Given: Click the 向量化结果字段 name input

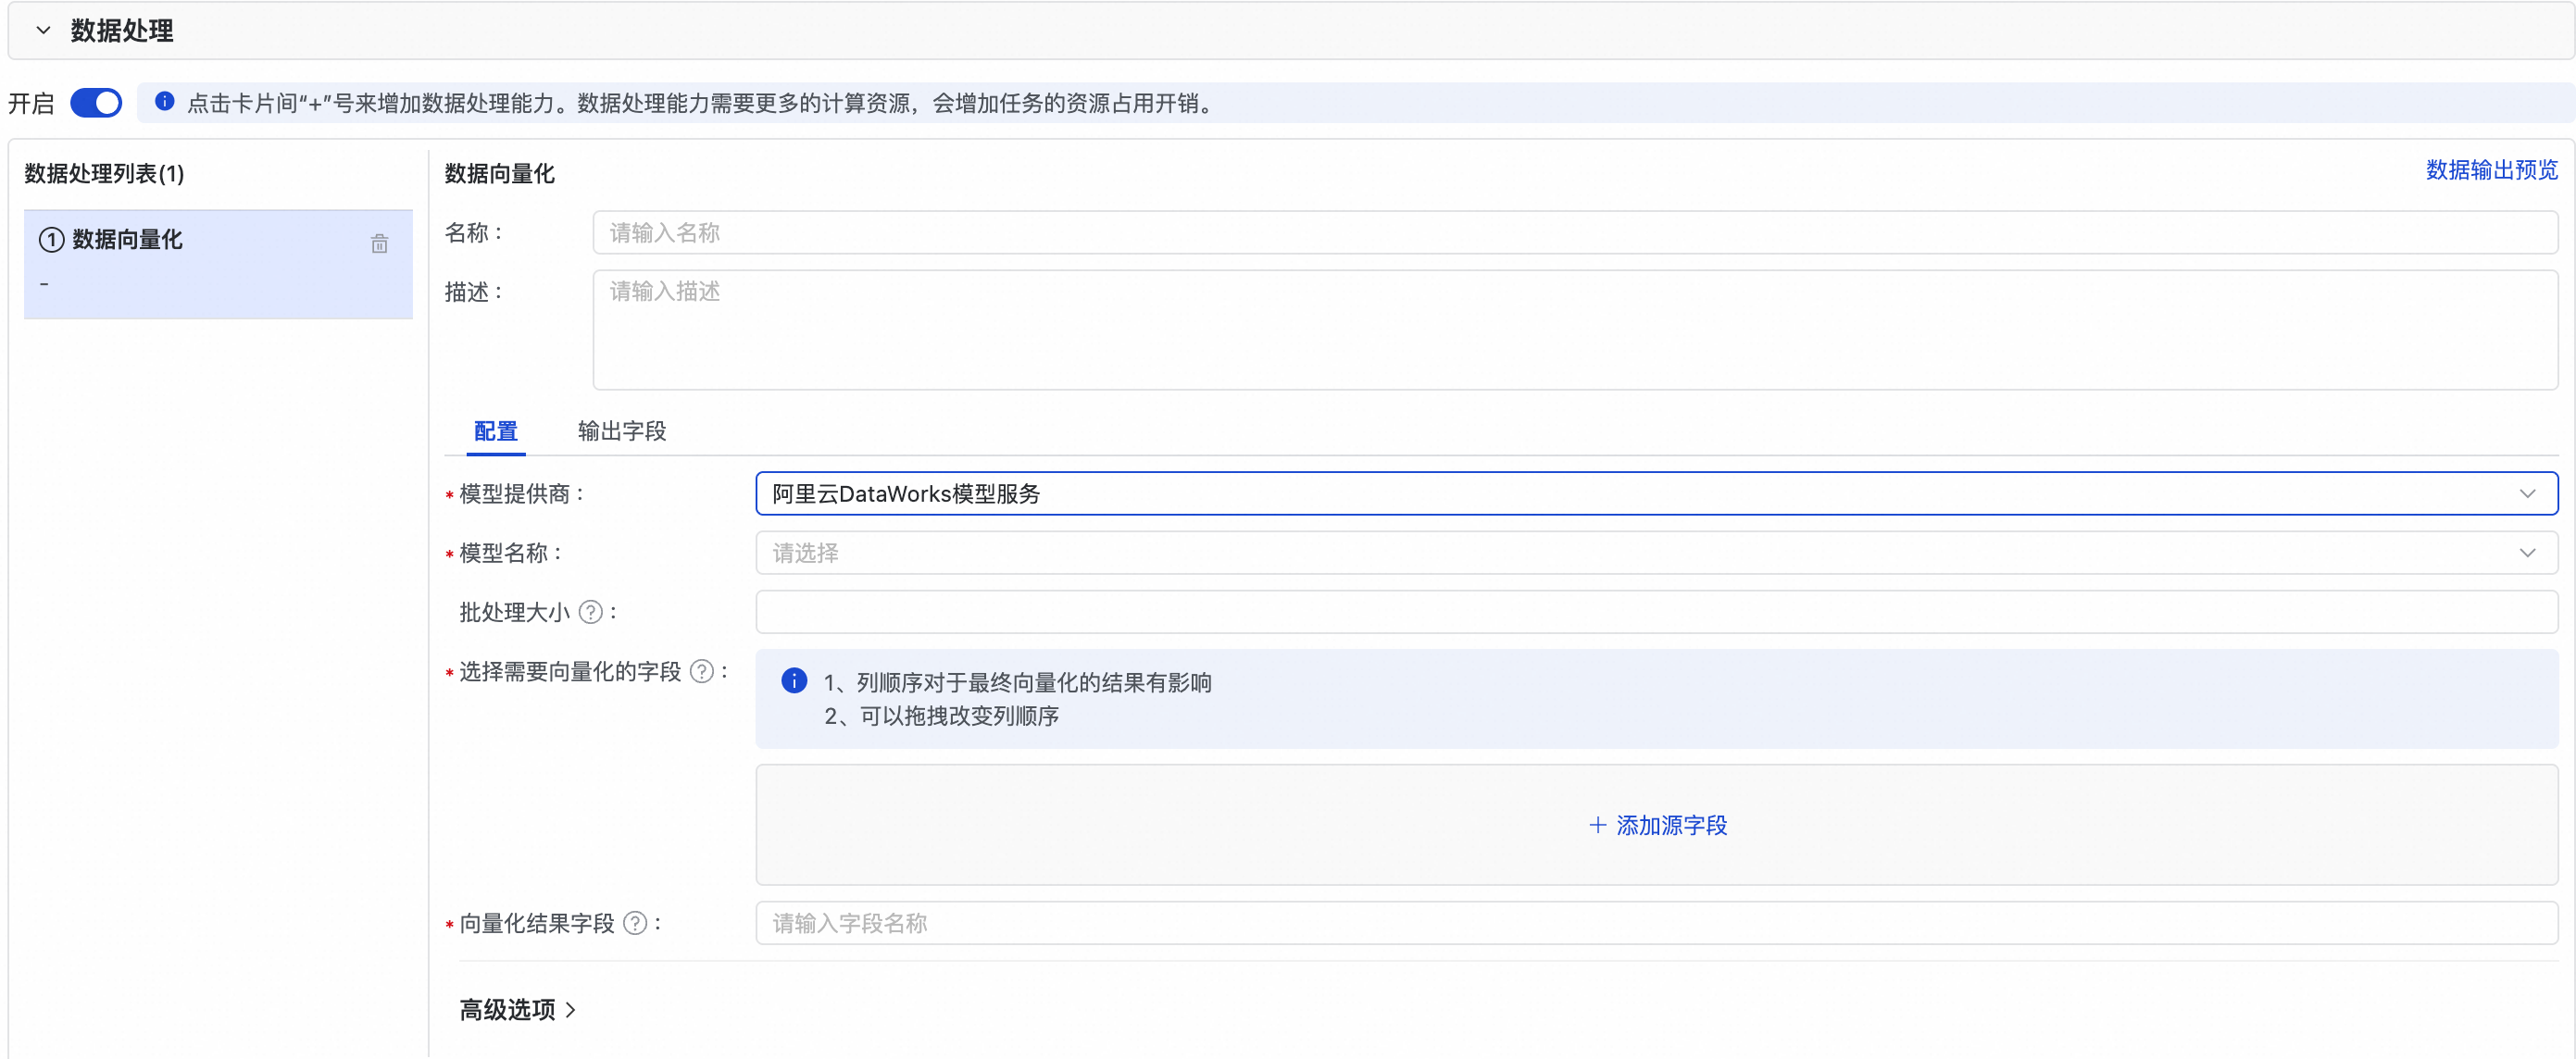Looking at the screenshot, I should 1655,923.
